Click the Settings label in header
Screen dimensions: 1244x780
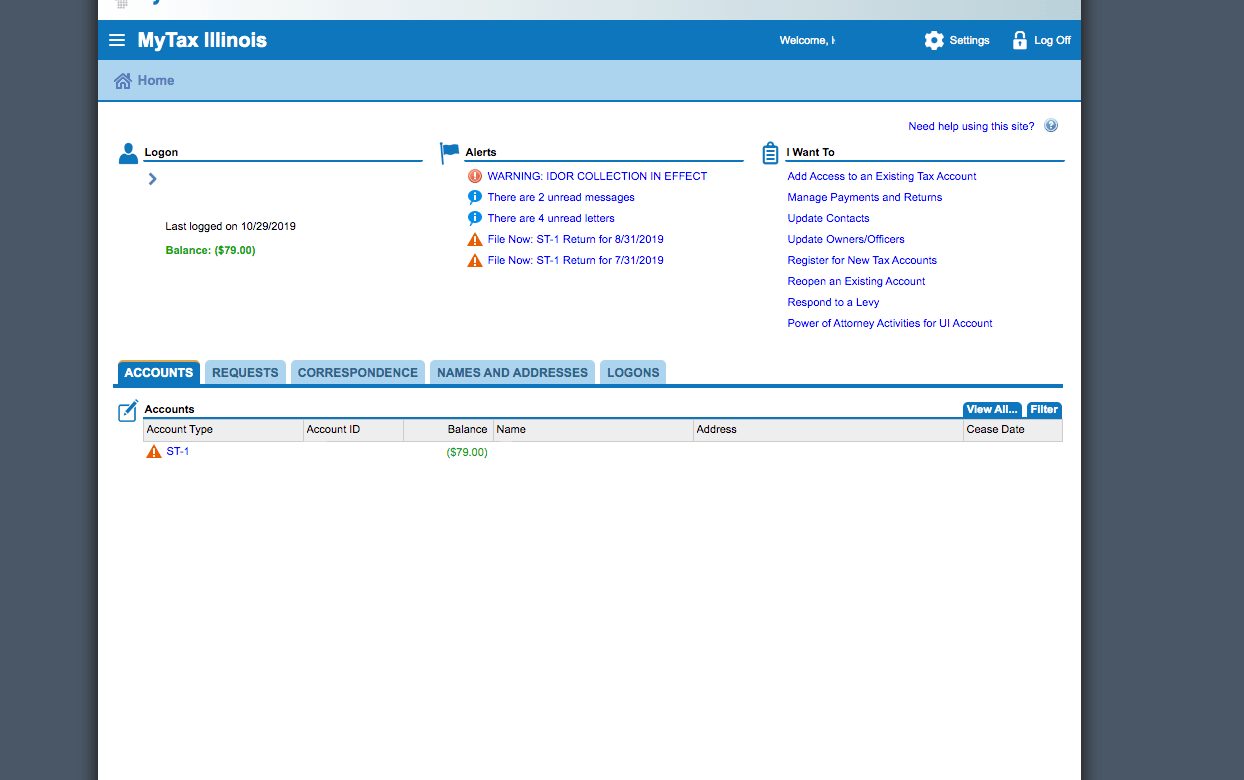pyautogui.click(x=969, y=40)
